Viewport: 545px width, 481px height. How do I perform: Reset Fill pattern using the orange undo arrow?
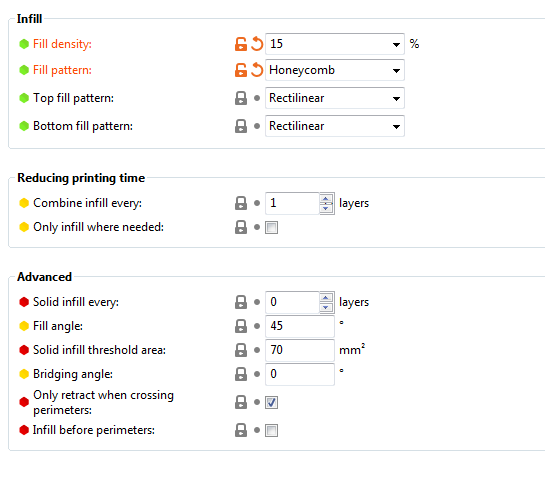(257, 70)
